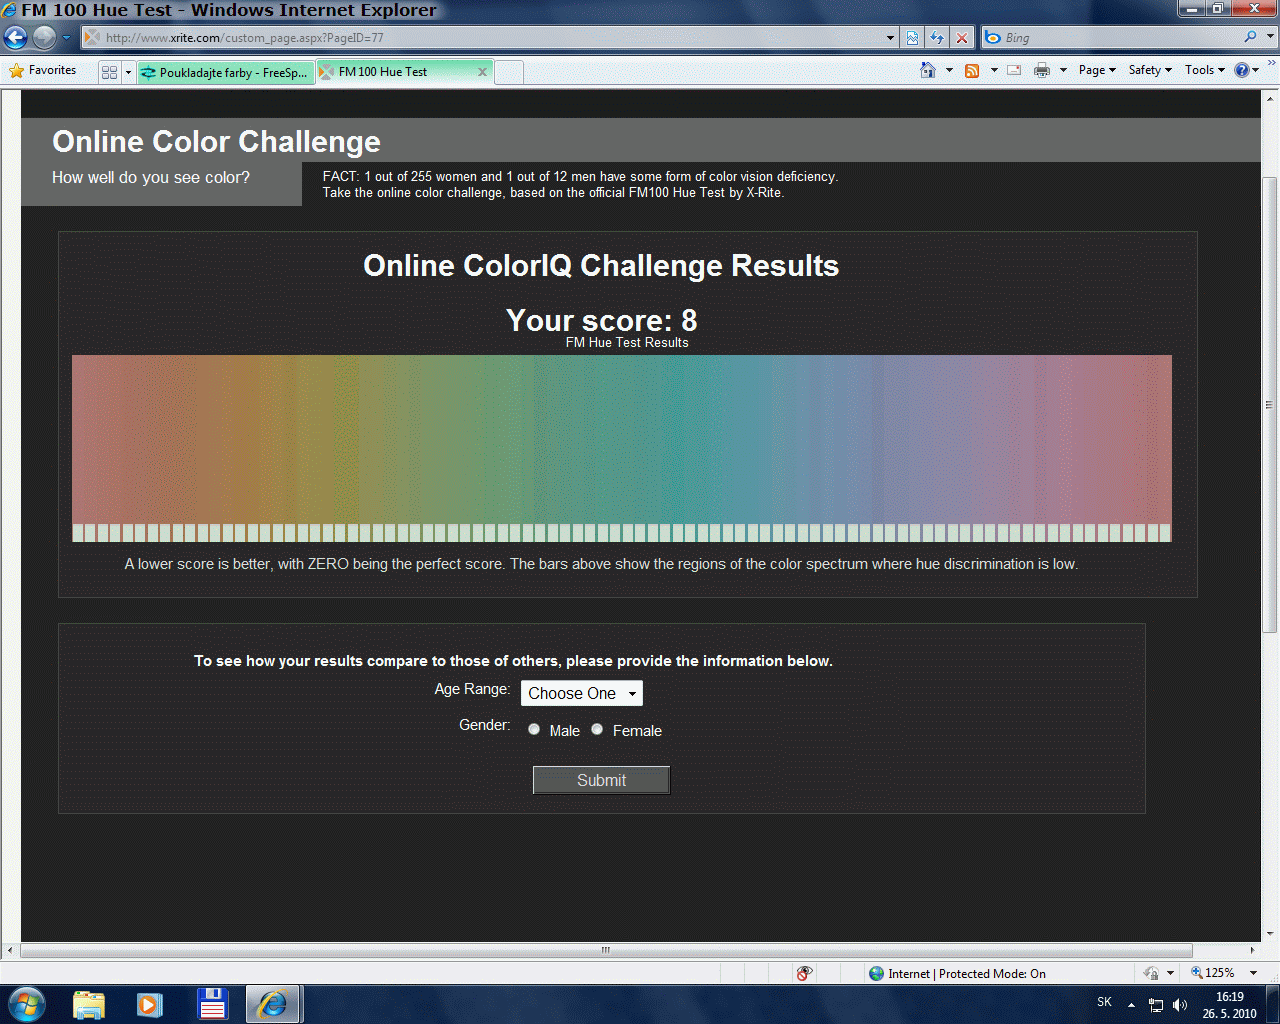Click the RSS feeds icon

click(972, 70)
